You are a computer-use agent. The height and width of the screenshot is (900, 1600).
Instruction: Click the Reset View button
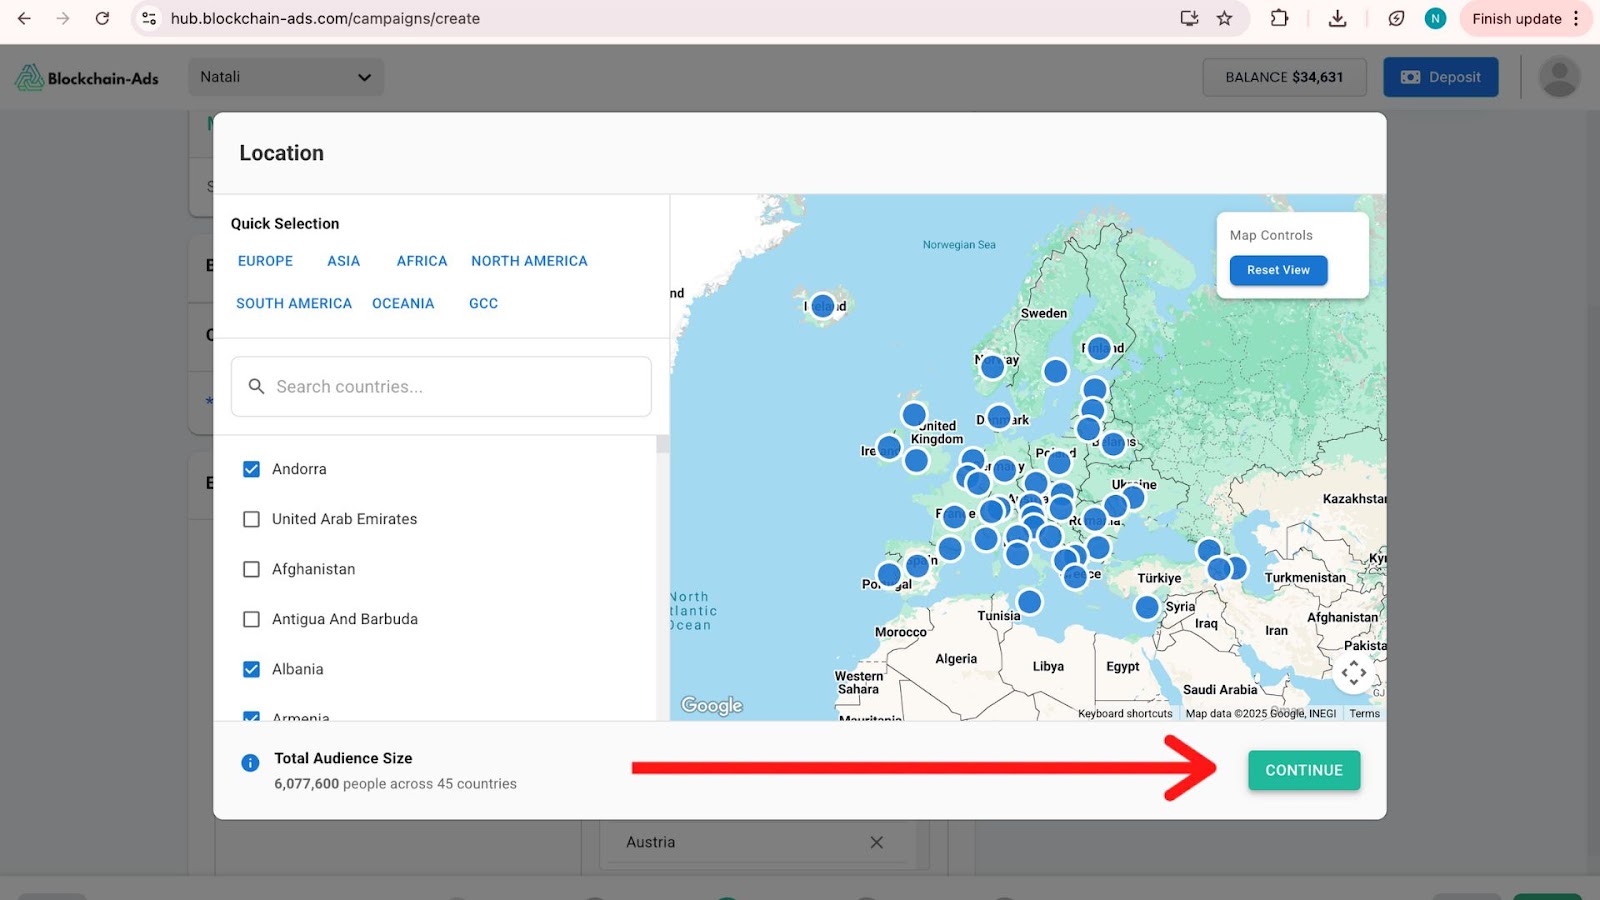point(1278,270)
